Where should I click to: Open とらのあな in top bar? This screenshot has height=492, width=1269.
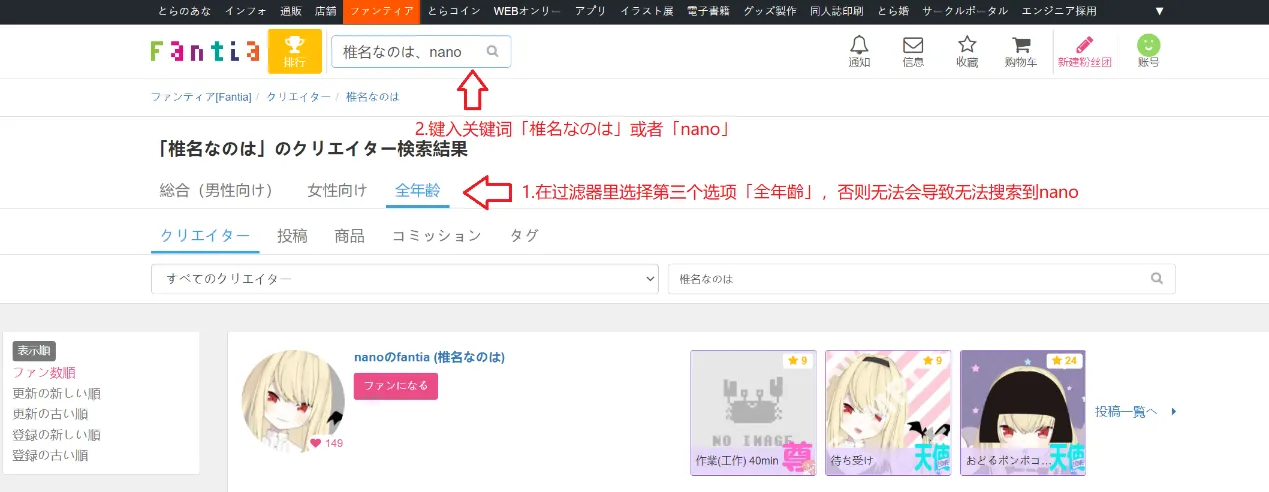[x=185, y=11]
